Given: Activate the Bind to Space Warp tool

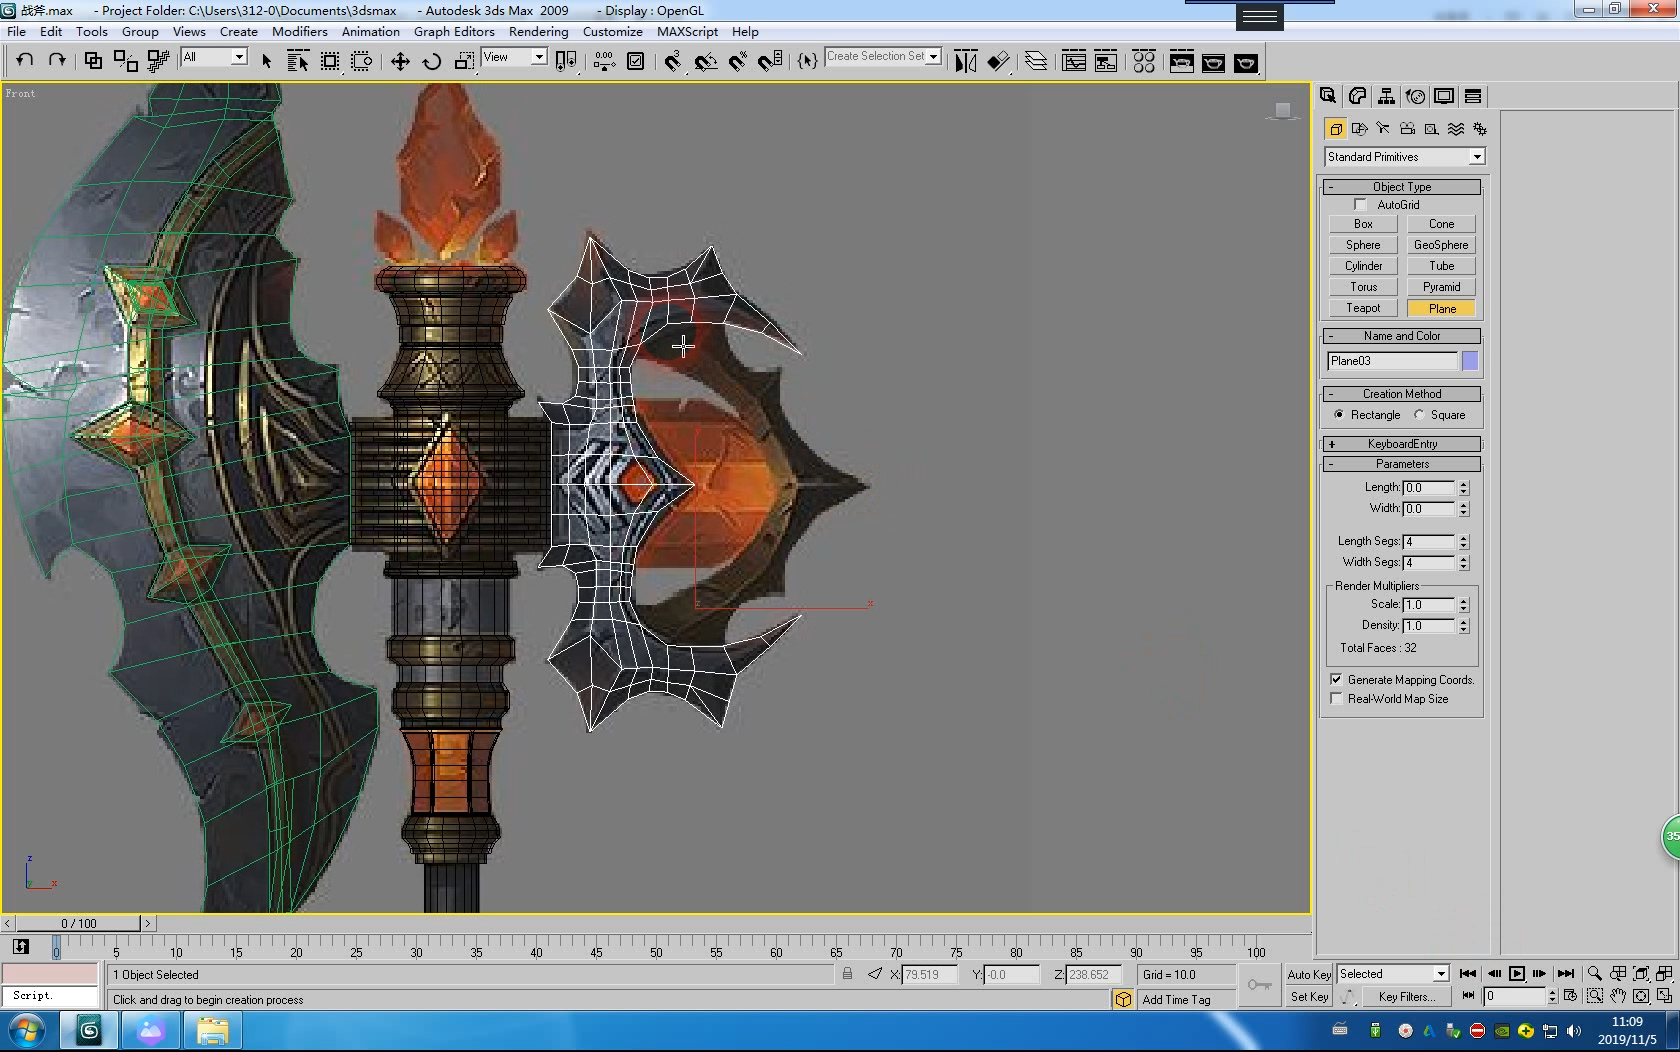Looking at the screenshot, I should [158, 61].
